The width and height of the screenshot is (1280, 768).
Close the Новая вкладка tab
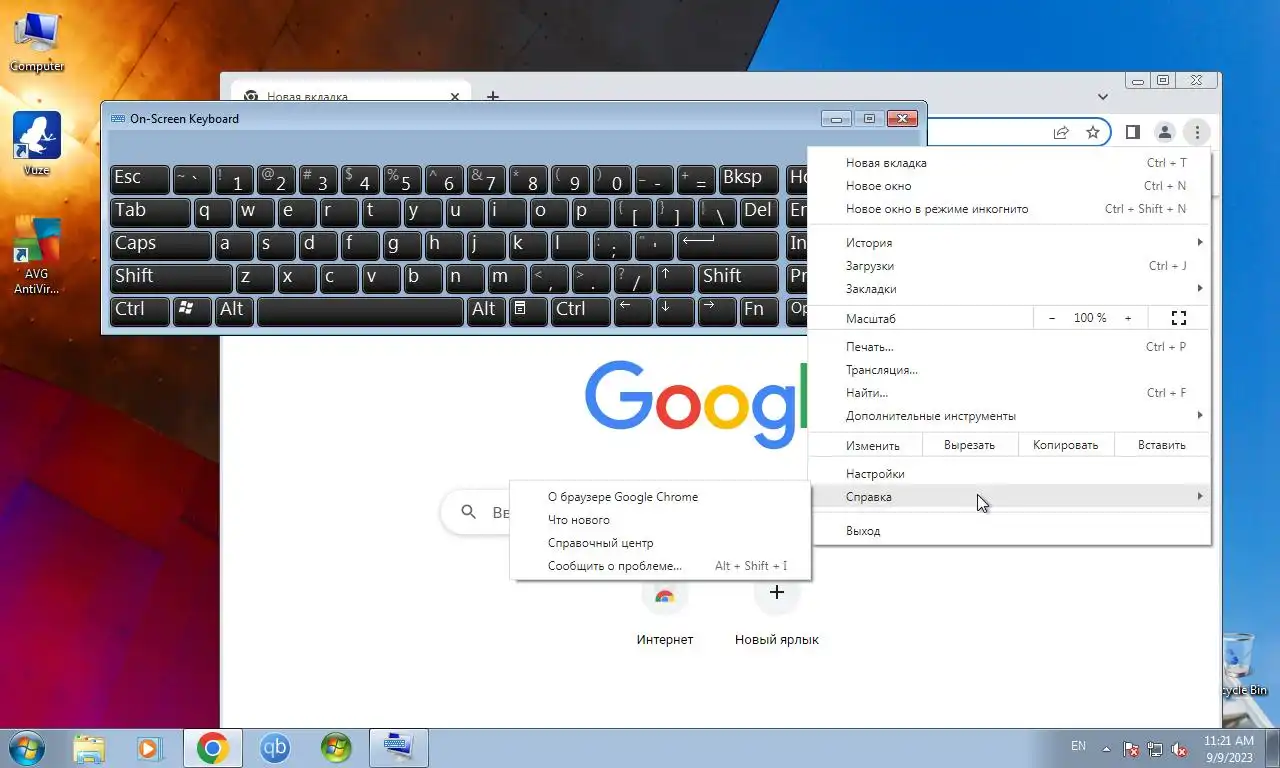[455, 97]
